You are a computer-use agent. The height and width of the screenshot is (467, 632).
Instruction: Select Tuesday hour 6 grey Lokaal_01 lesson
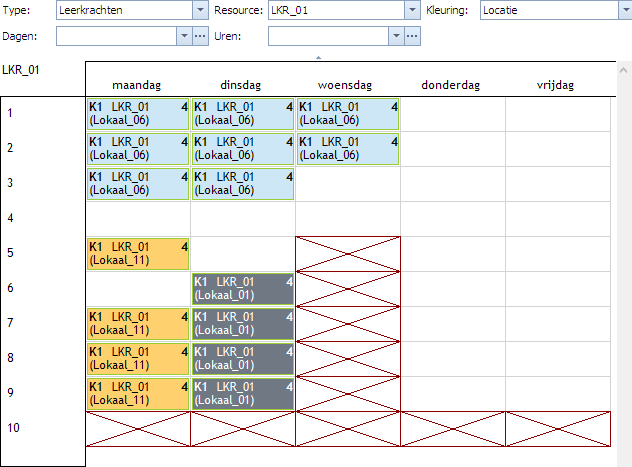click(243, 289)
